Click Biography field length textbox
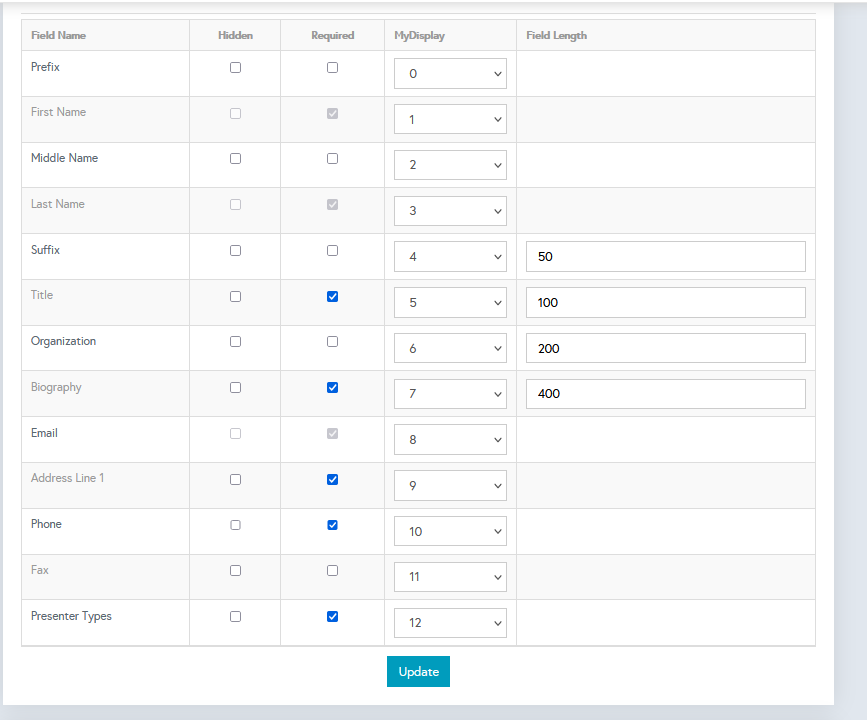Image resolution: width=867 pixels, height=720 pixels. click(x=665, y=394)
